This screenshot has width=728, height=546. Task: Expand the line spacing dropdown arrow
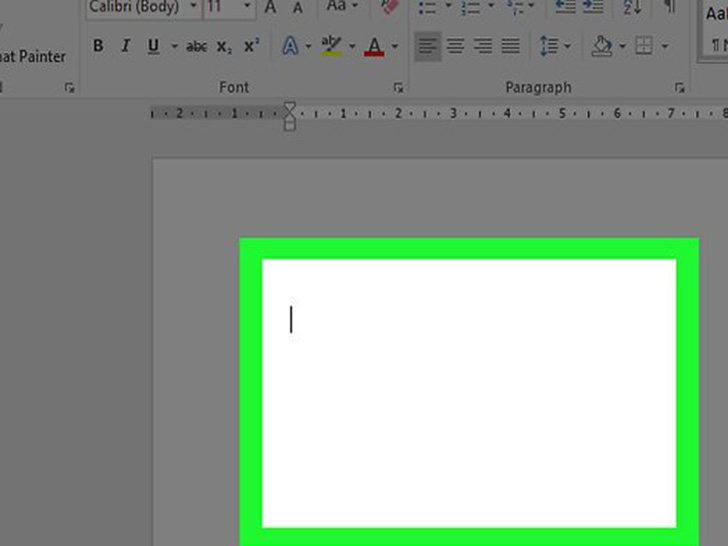[567, 46]
